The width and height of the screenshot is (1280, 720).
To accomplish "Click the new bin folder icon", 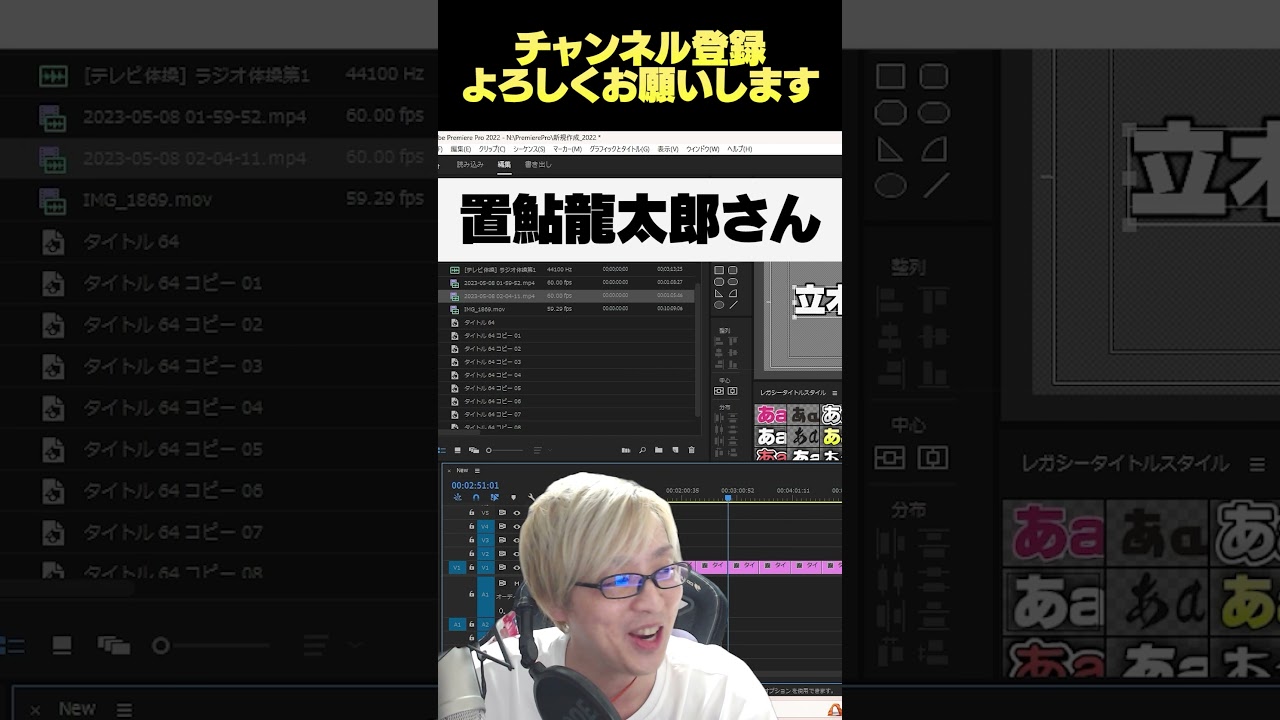I will coord(658,450).
